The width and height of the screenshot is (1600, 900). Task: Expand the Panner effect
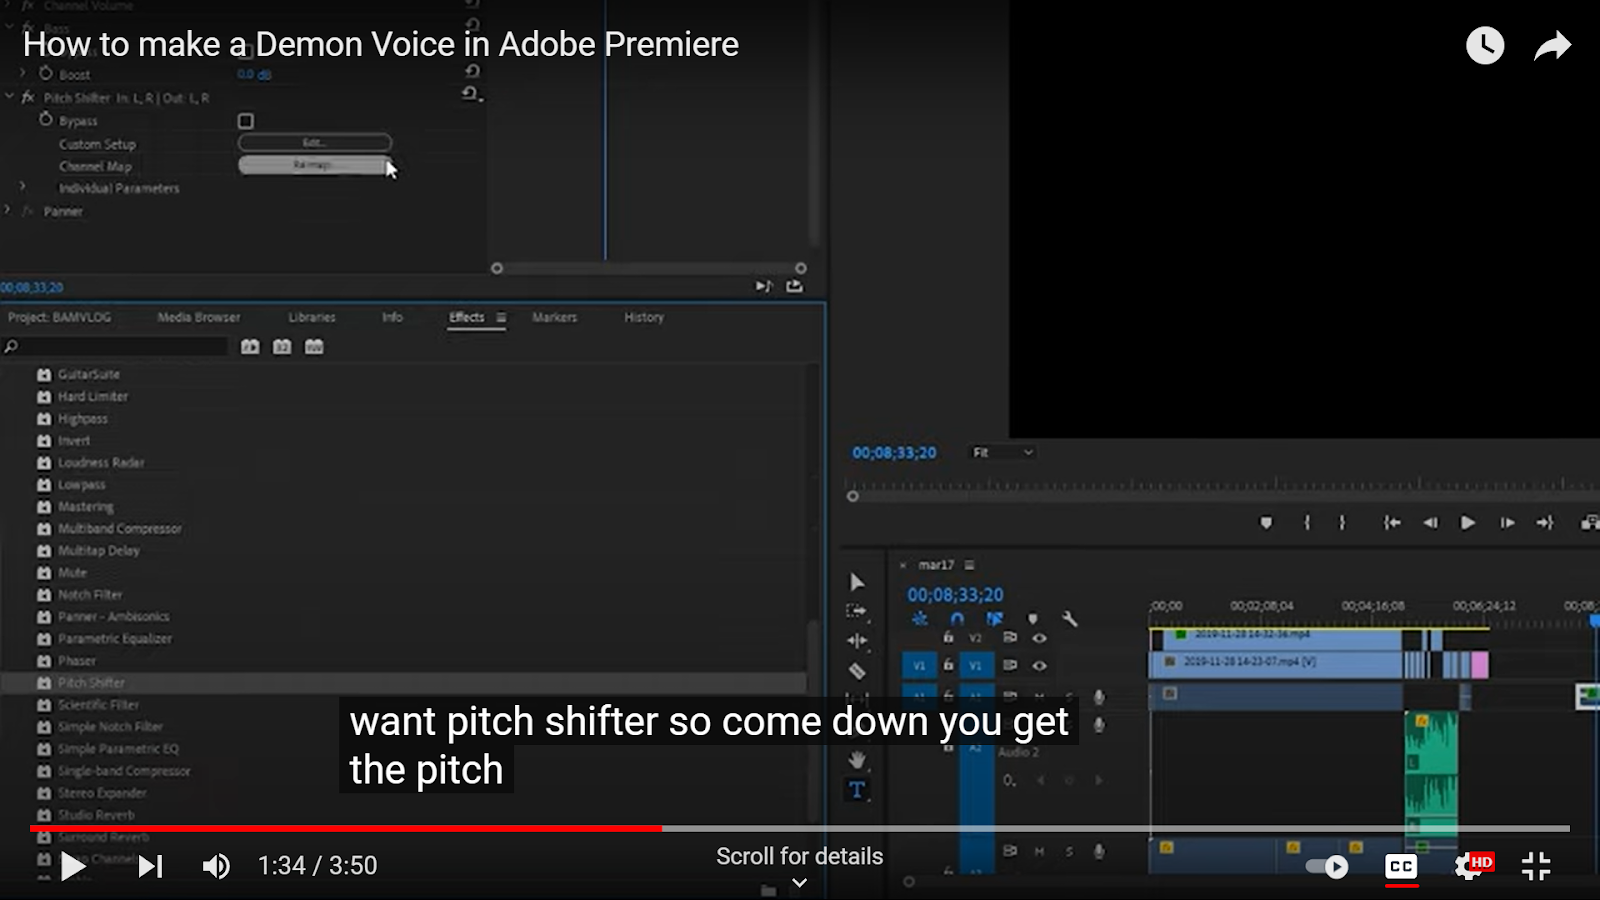8,210
